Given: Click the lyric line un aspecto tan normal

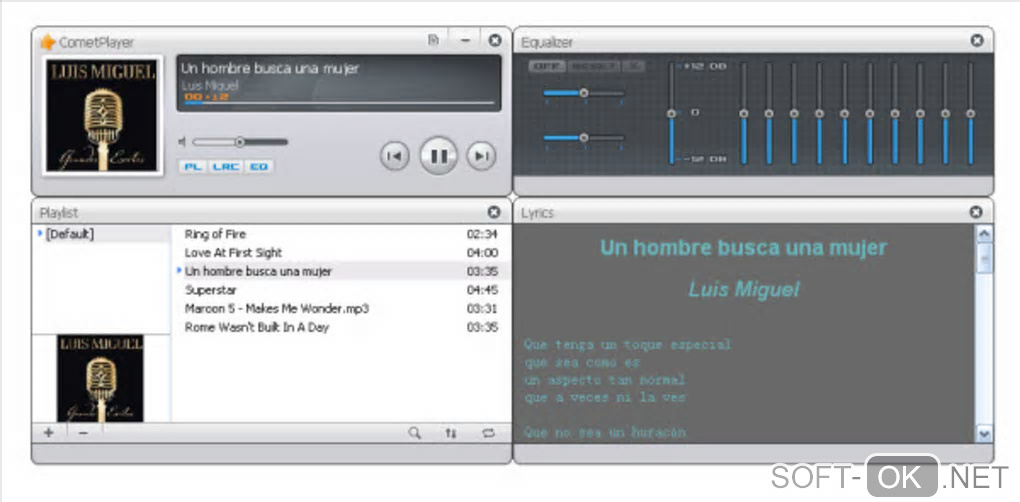Looking at the screenshot, I should 604,380.
